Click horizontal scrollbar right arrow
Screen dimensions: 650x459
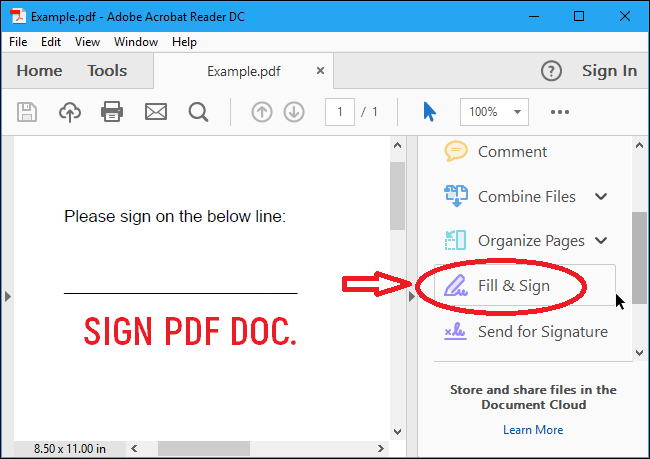(x=381, y=449)
